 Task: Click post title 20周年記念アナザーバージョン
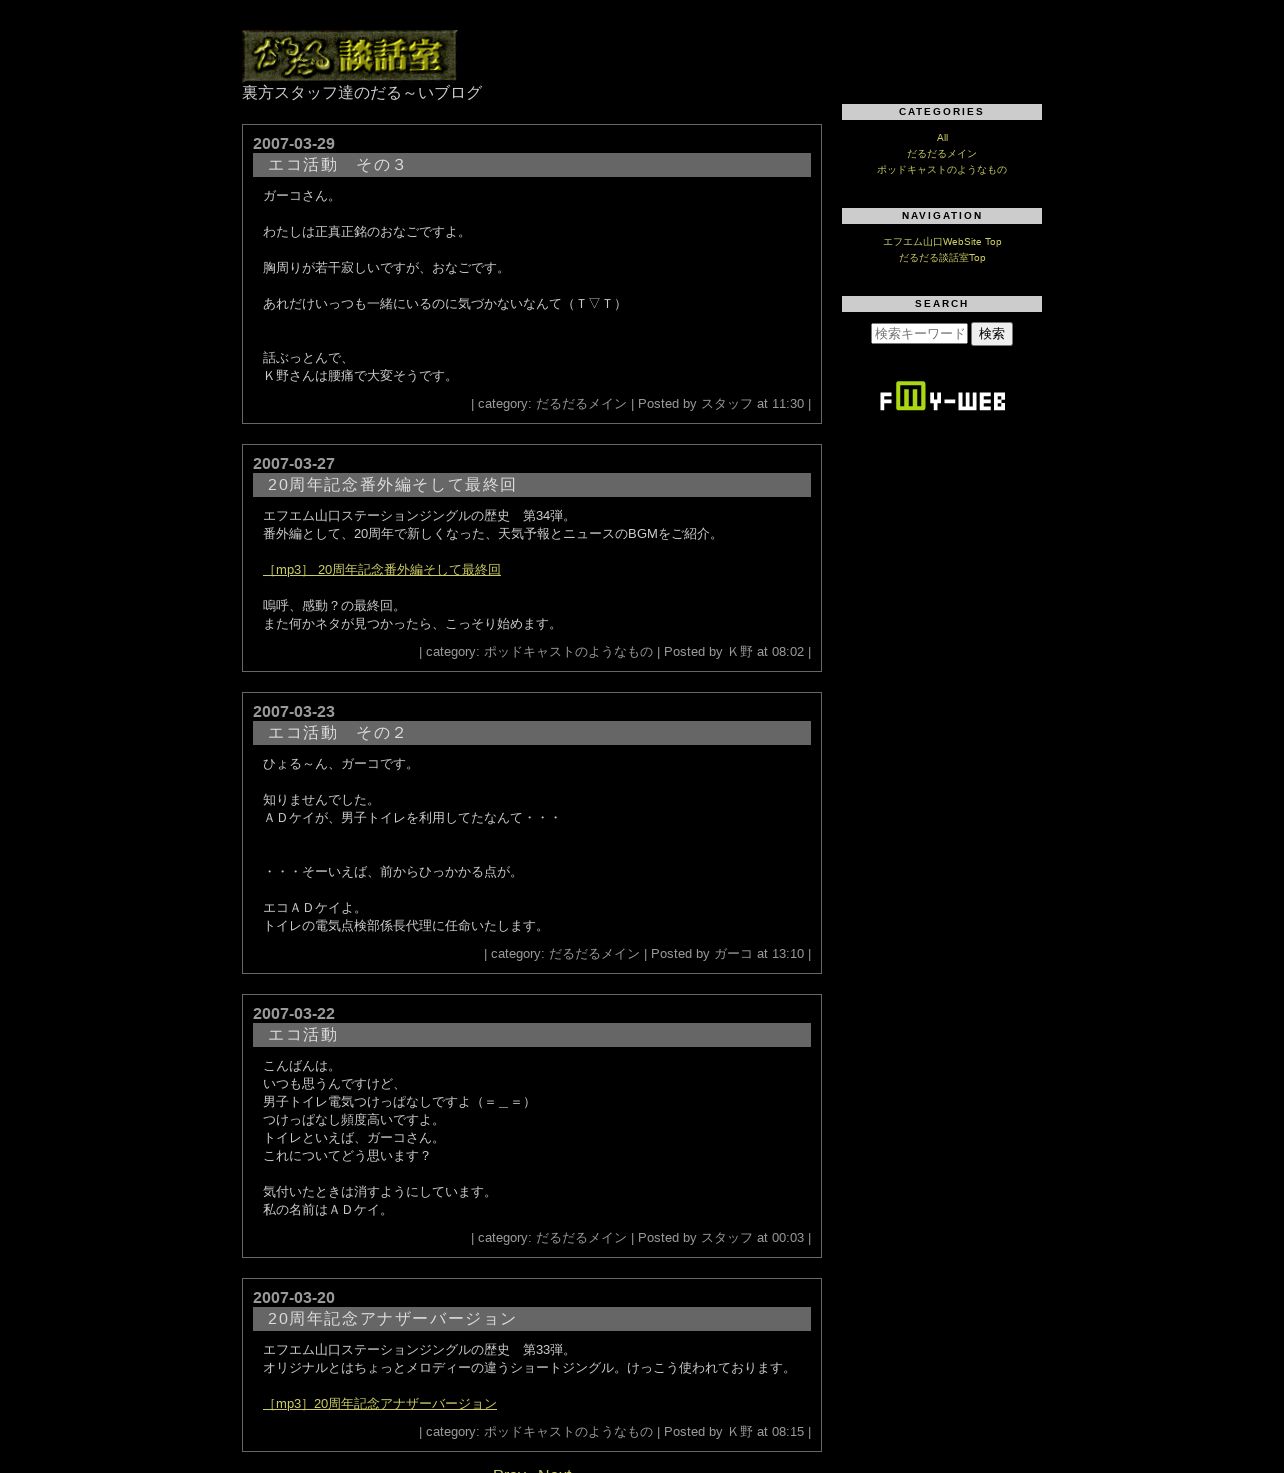(392, 1319)
